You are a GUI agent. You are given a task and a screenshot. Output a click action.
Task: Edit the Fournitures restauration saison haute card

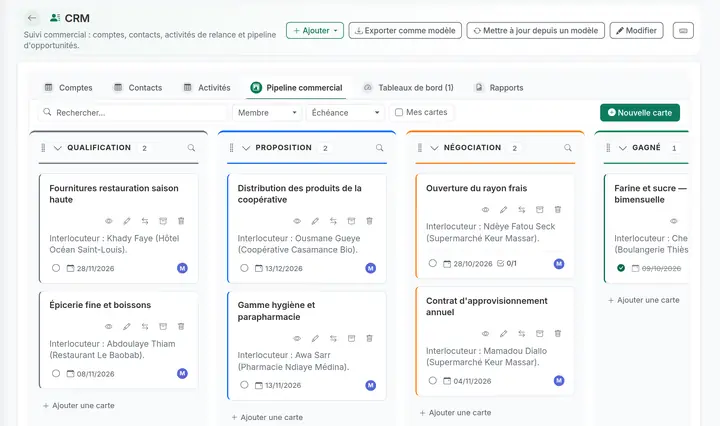click(x=127, y=221)
